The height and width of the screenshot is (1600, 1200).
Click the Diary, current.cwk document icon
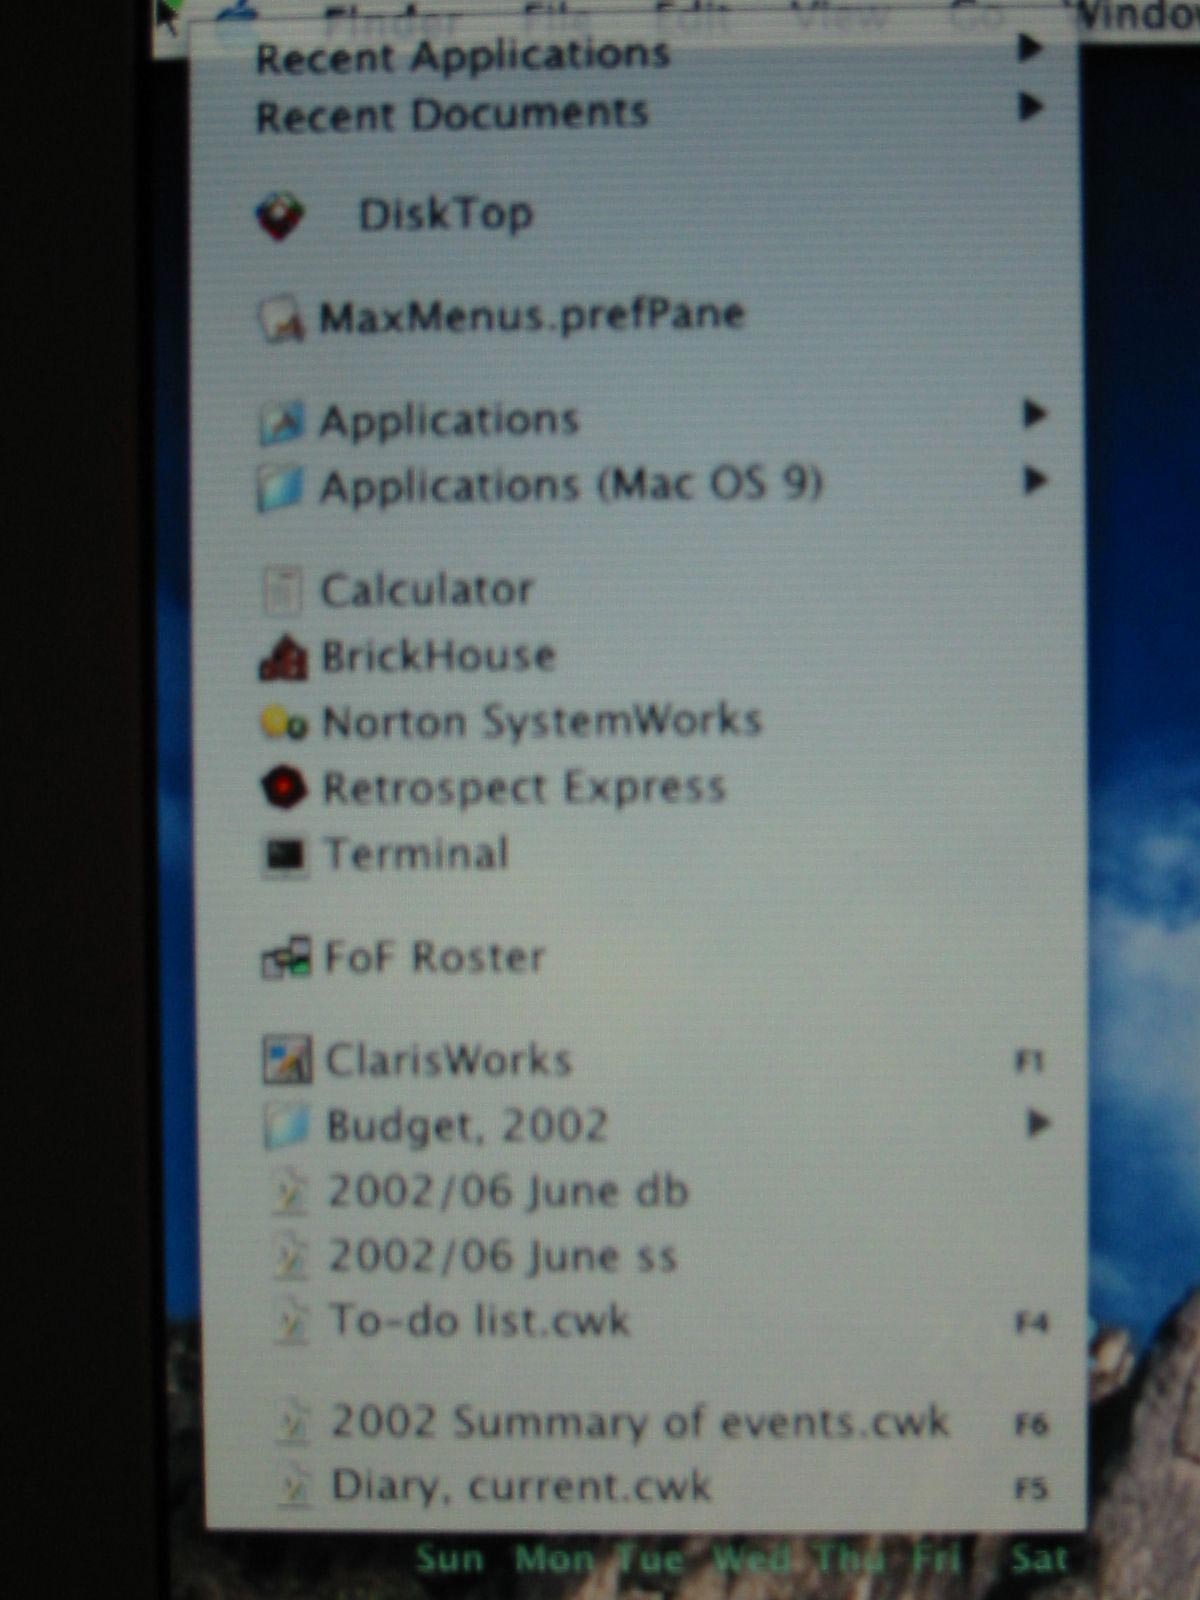click(294, 1488)
